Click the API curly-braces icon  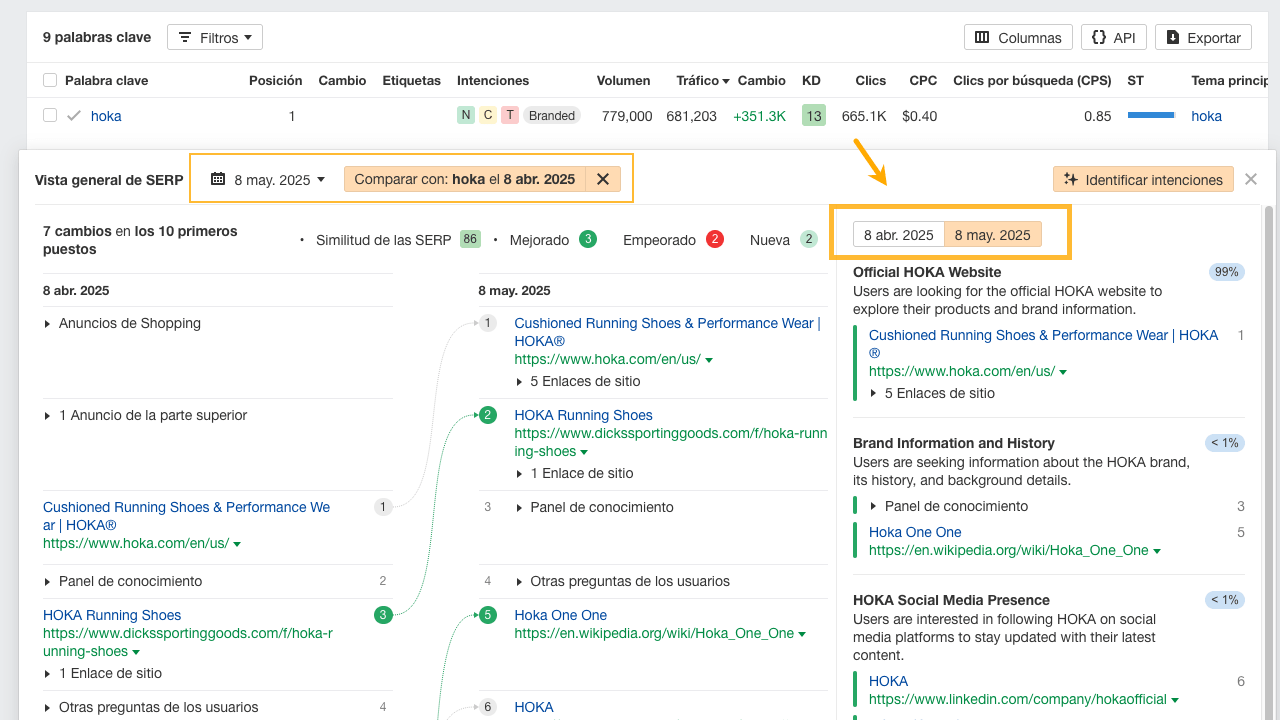1100,37
